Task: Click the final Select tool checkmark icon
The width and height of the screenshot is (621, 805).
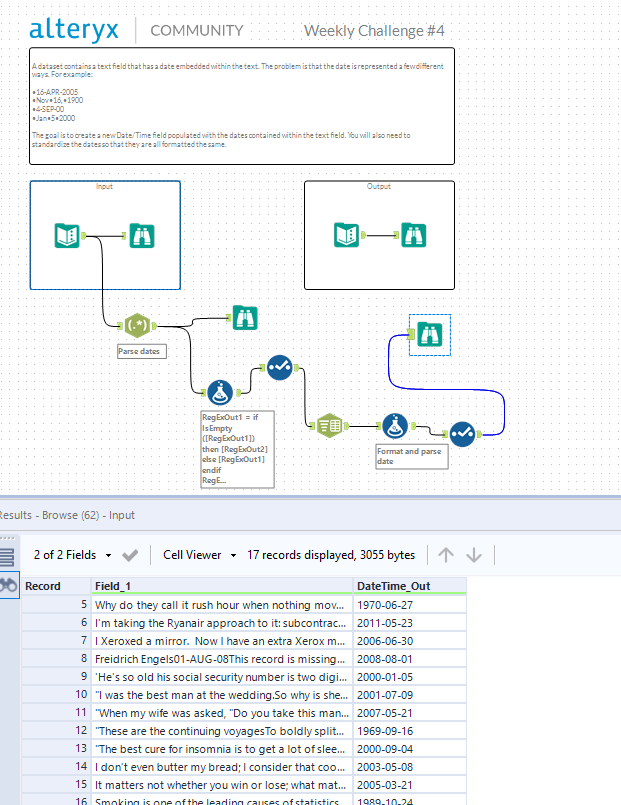Action: click(x=462, y=434)
